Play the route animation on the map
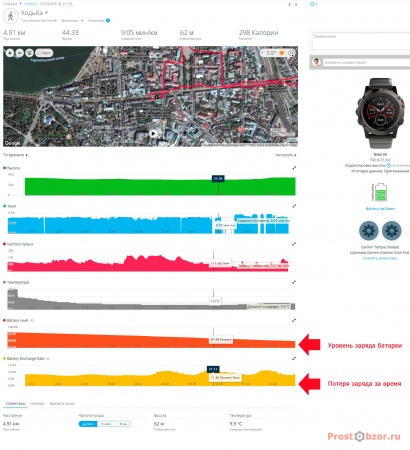 click(x=153, y=134)
